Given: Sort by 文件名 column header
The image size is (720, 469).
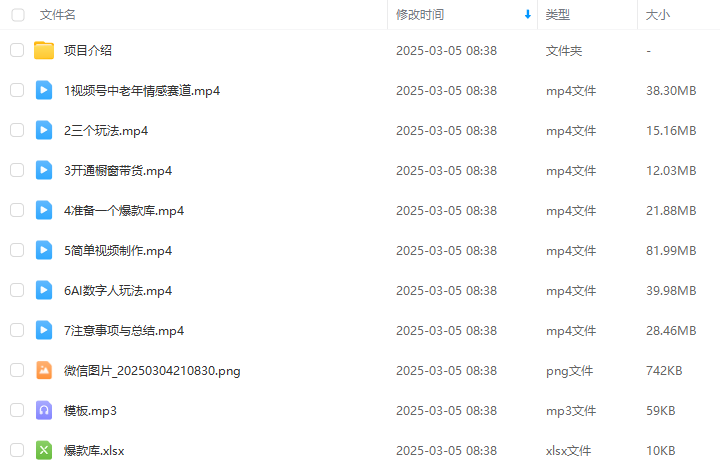Looking at the screenshot, I should point(57,15).
